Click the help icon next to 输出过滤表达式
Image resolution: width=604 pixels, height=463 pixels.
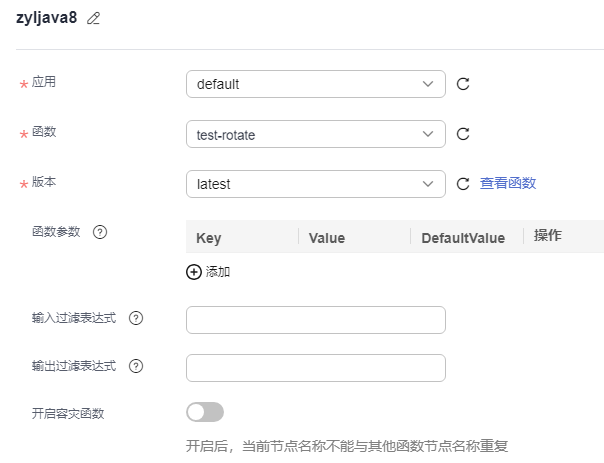[x=136, y=366]
